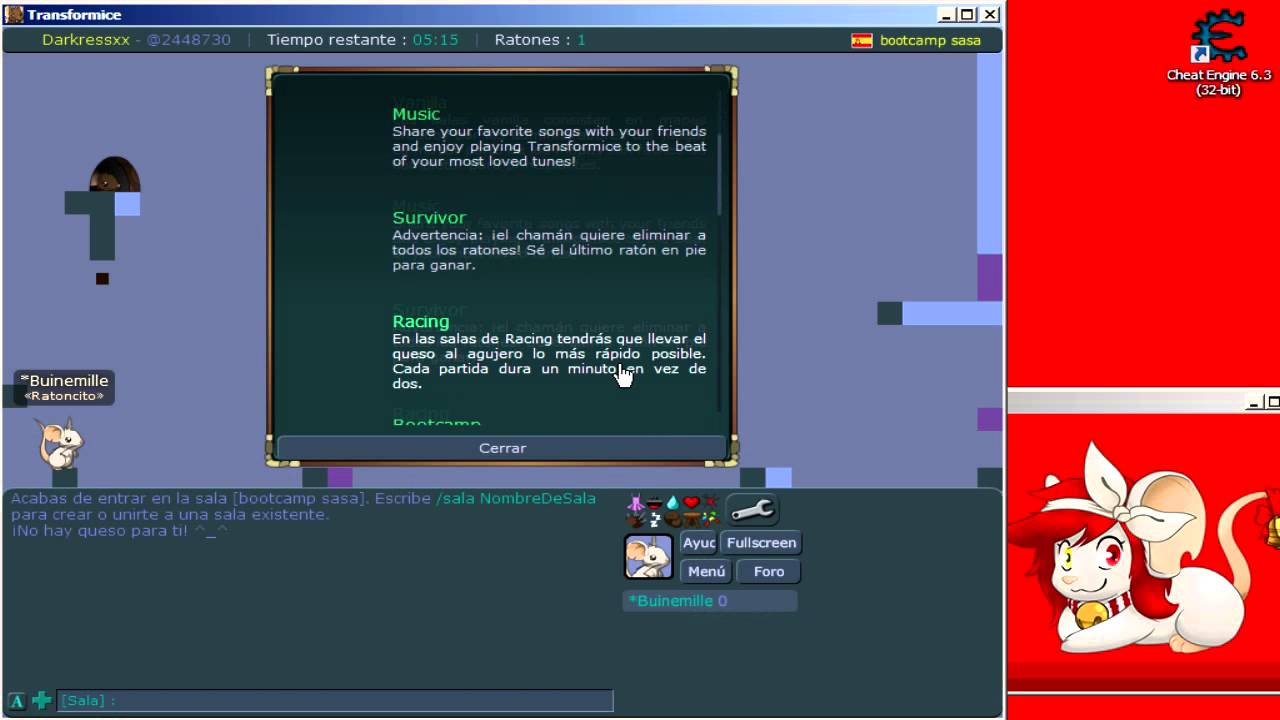Close the dialog with Cerrar
The height and width of the screenshot is (720, 1280).
[502, 448]
